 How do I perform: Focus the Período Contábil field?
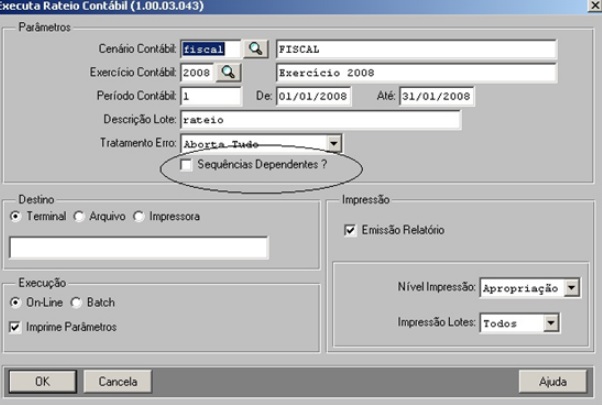click(x=211, y=96)
